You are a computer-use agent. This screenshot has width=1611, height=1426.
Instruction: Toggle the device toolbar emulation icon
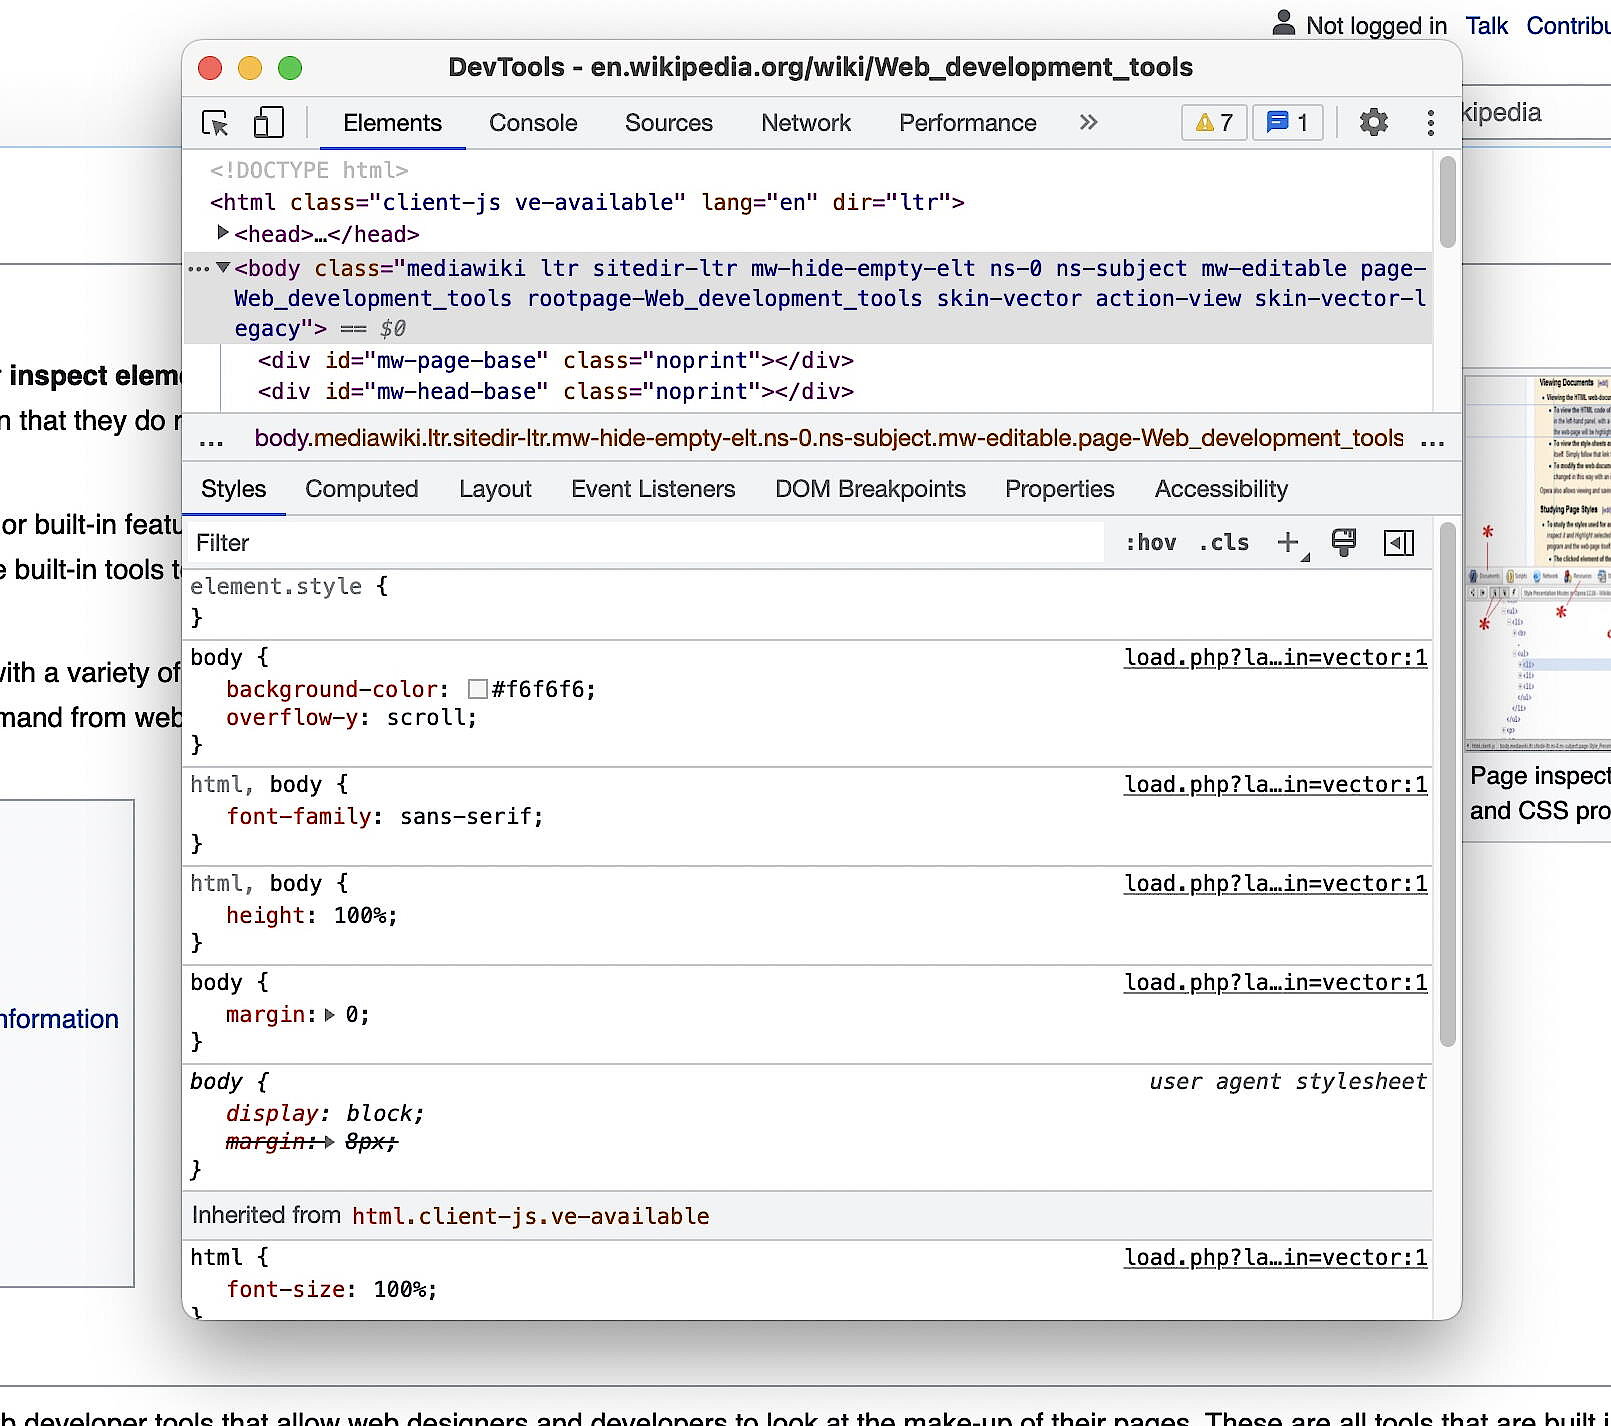(x=267, y=122)
